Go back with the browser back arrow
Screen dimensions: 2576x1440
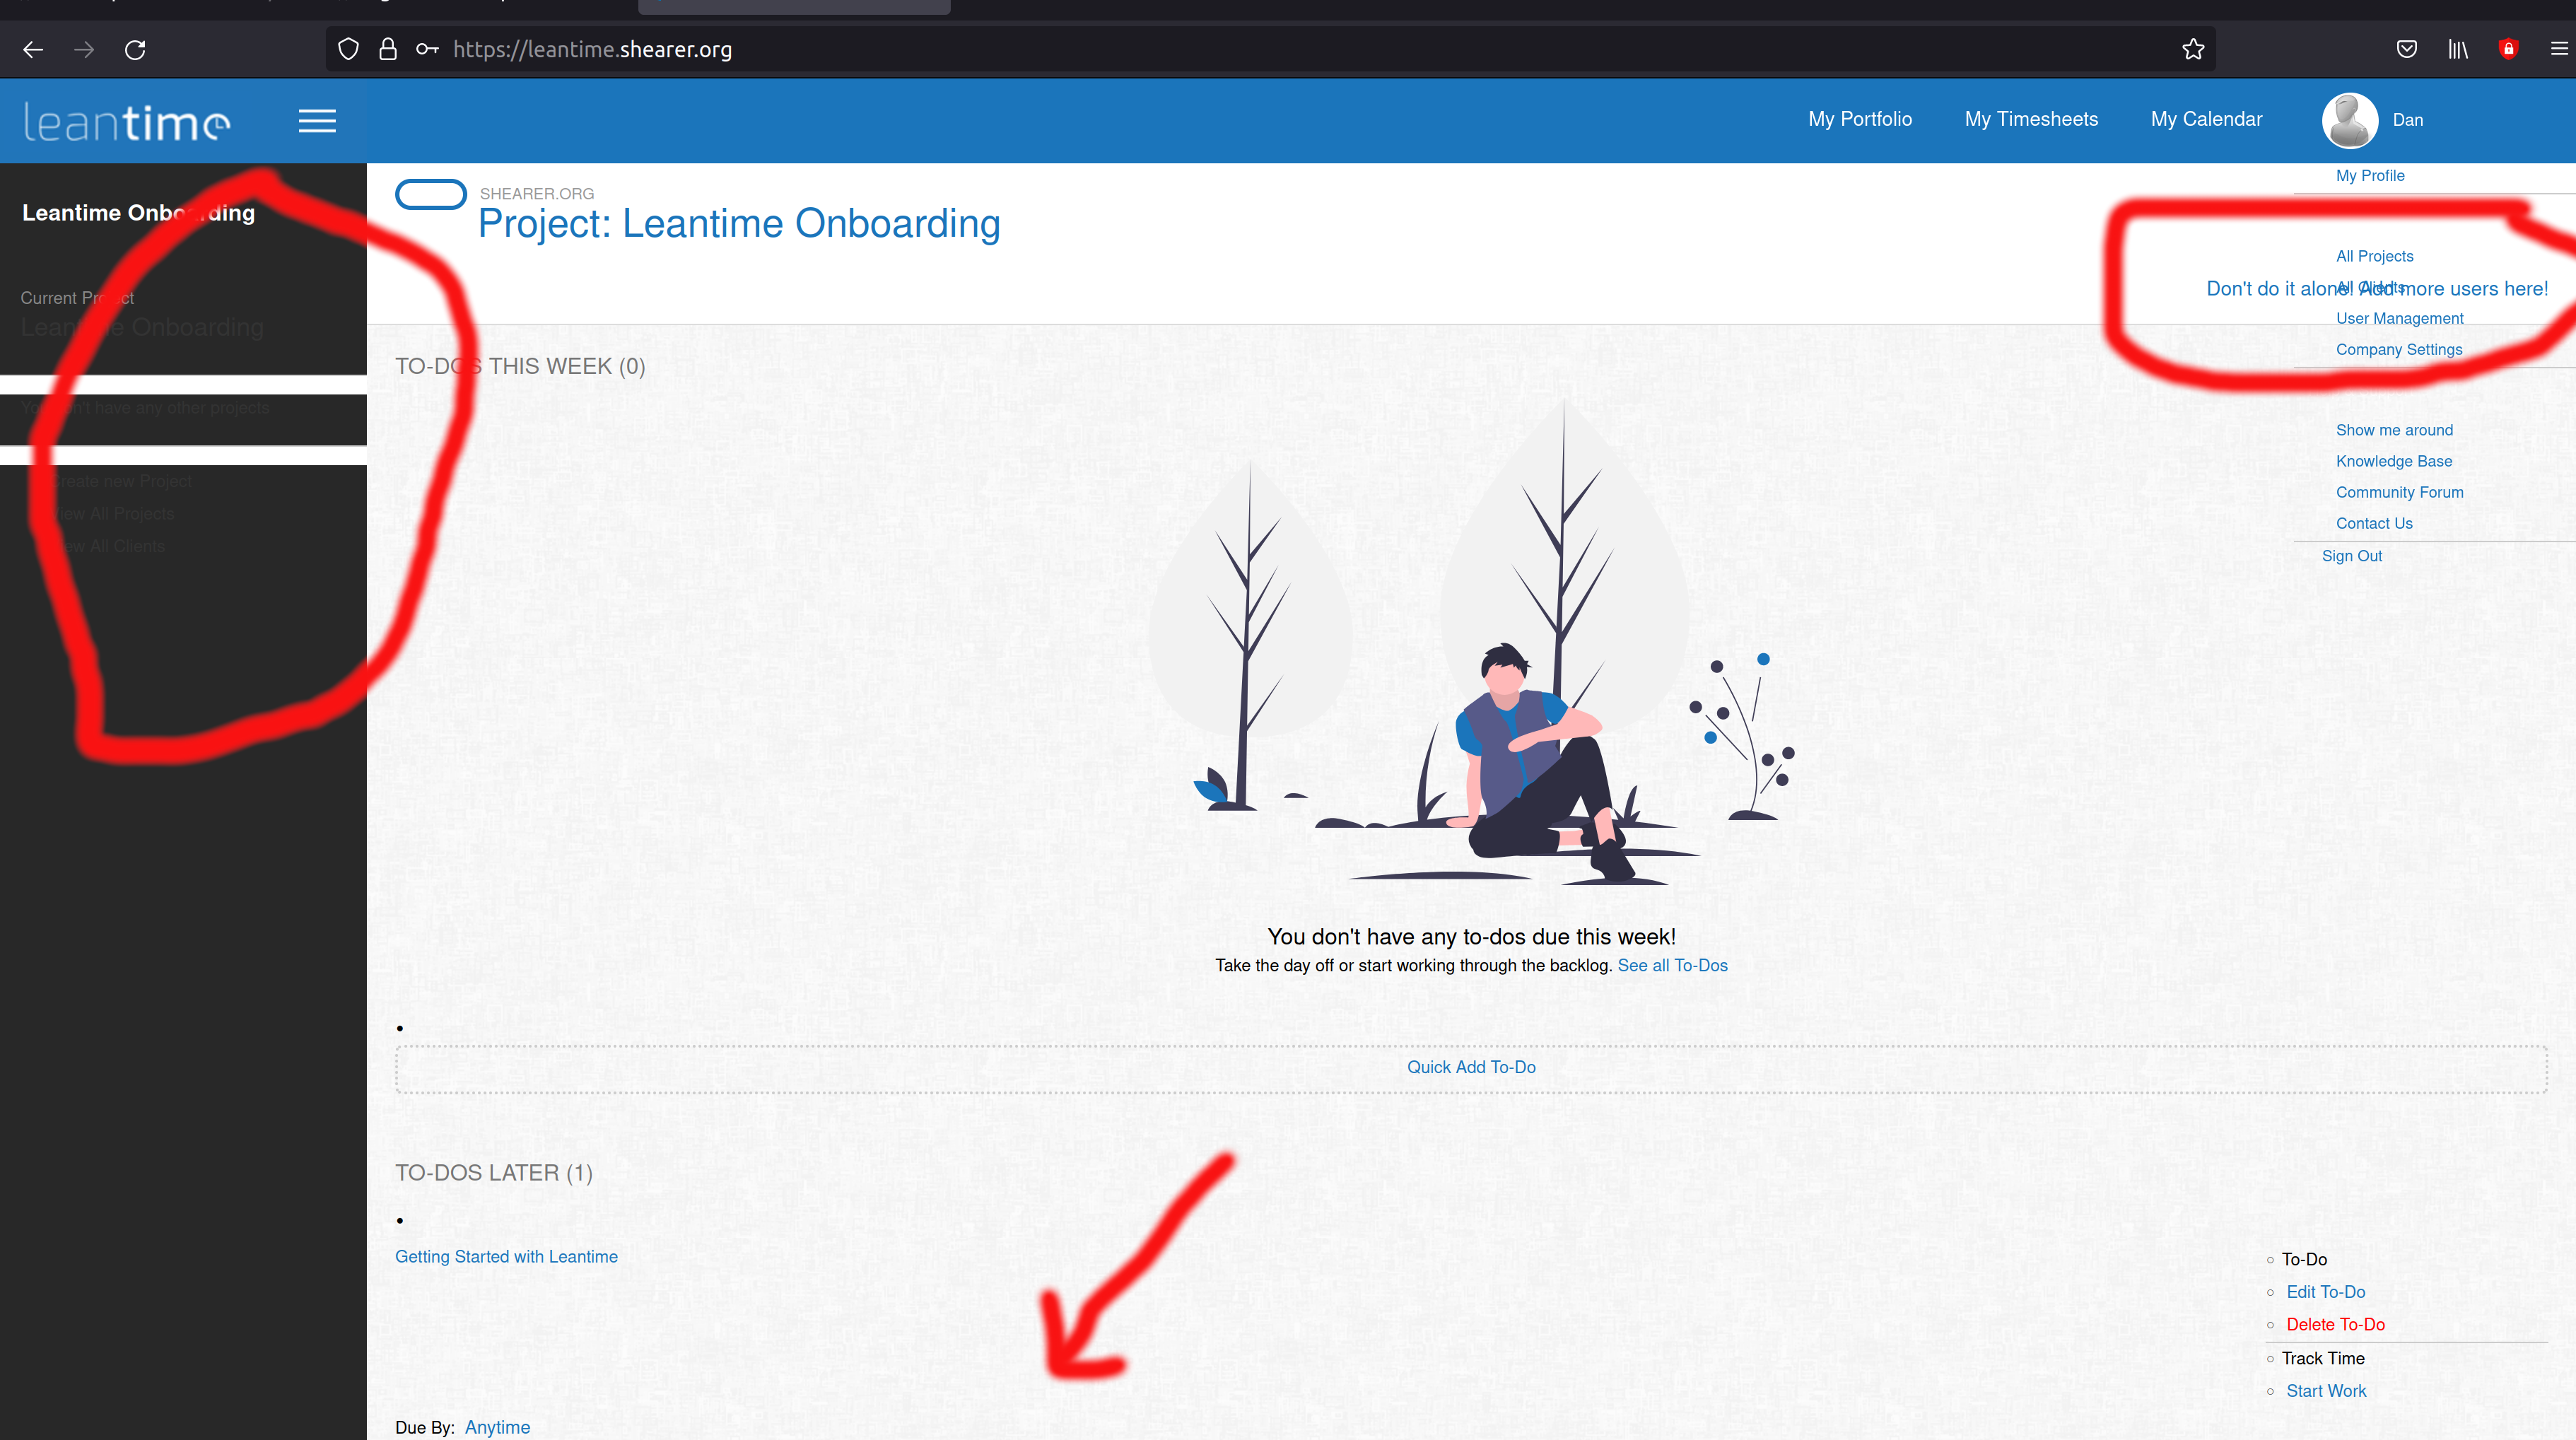pyautogui.click(x=33, y=49)
